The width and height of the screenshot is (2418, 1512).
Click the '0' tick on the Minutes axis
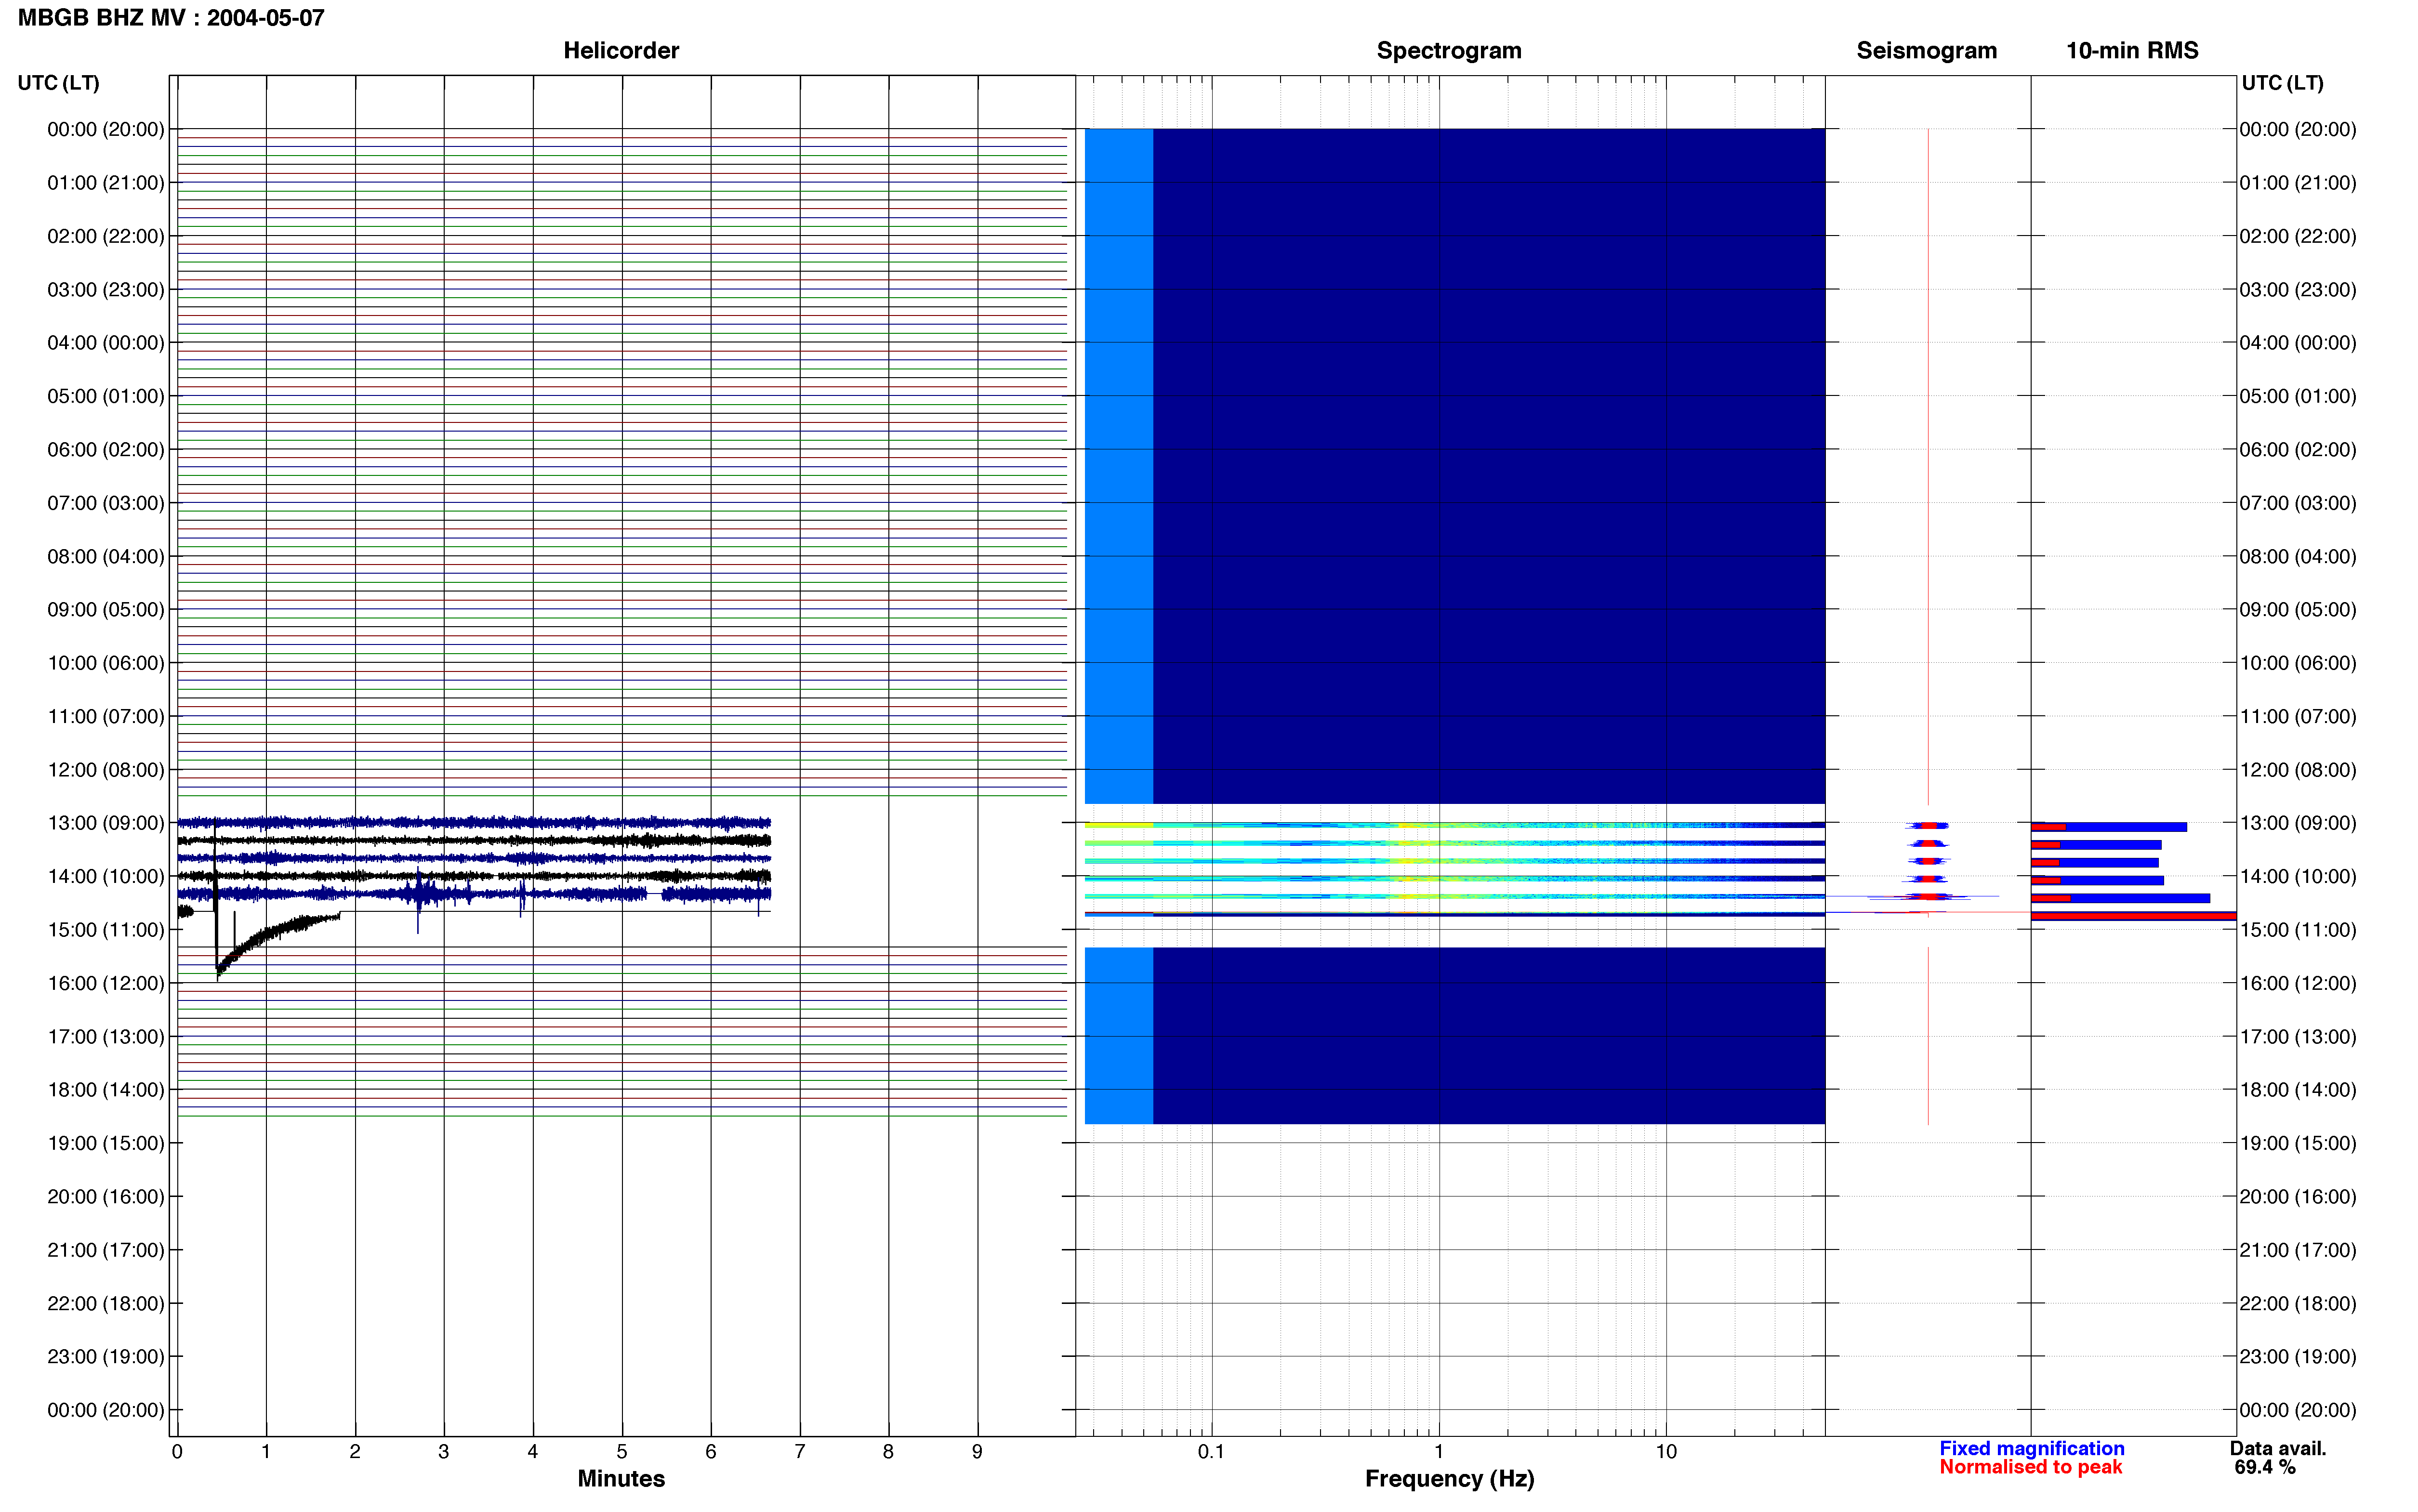[x=177, y=1451]
